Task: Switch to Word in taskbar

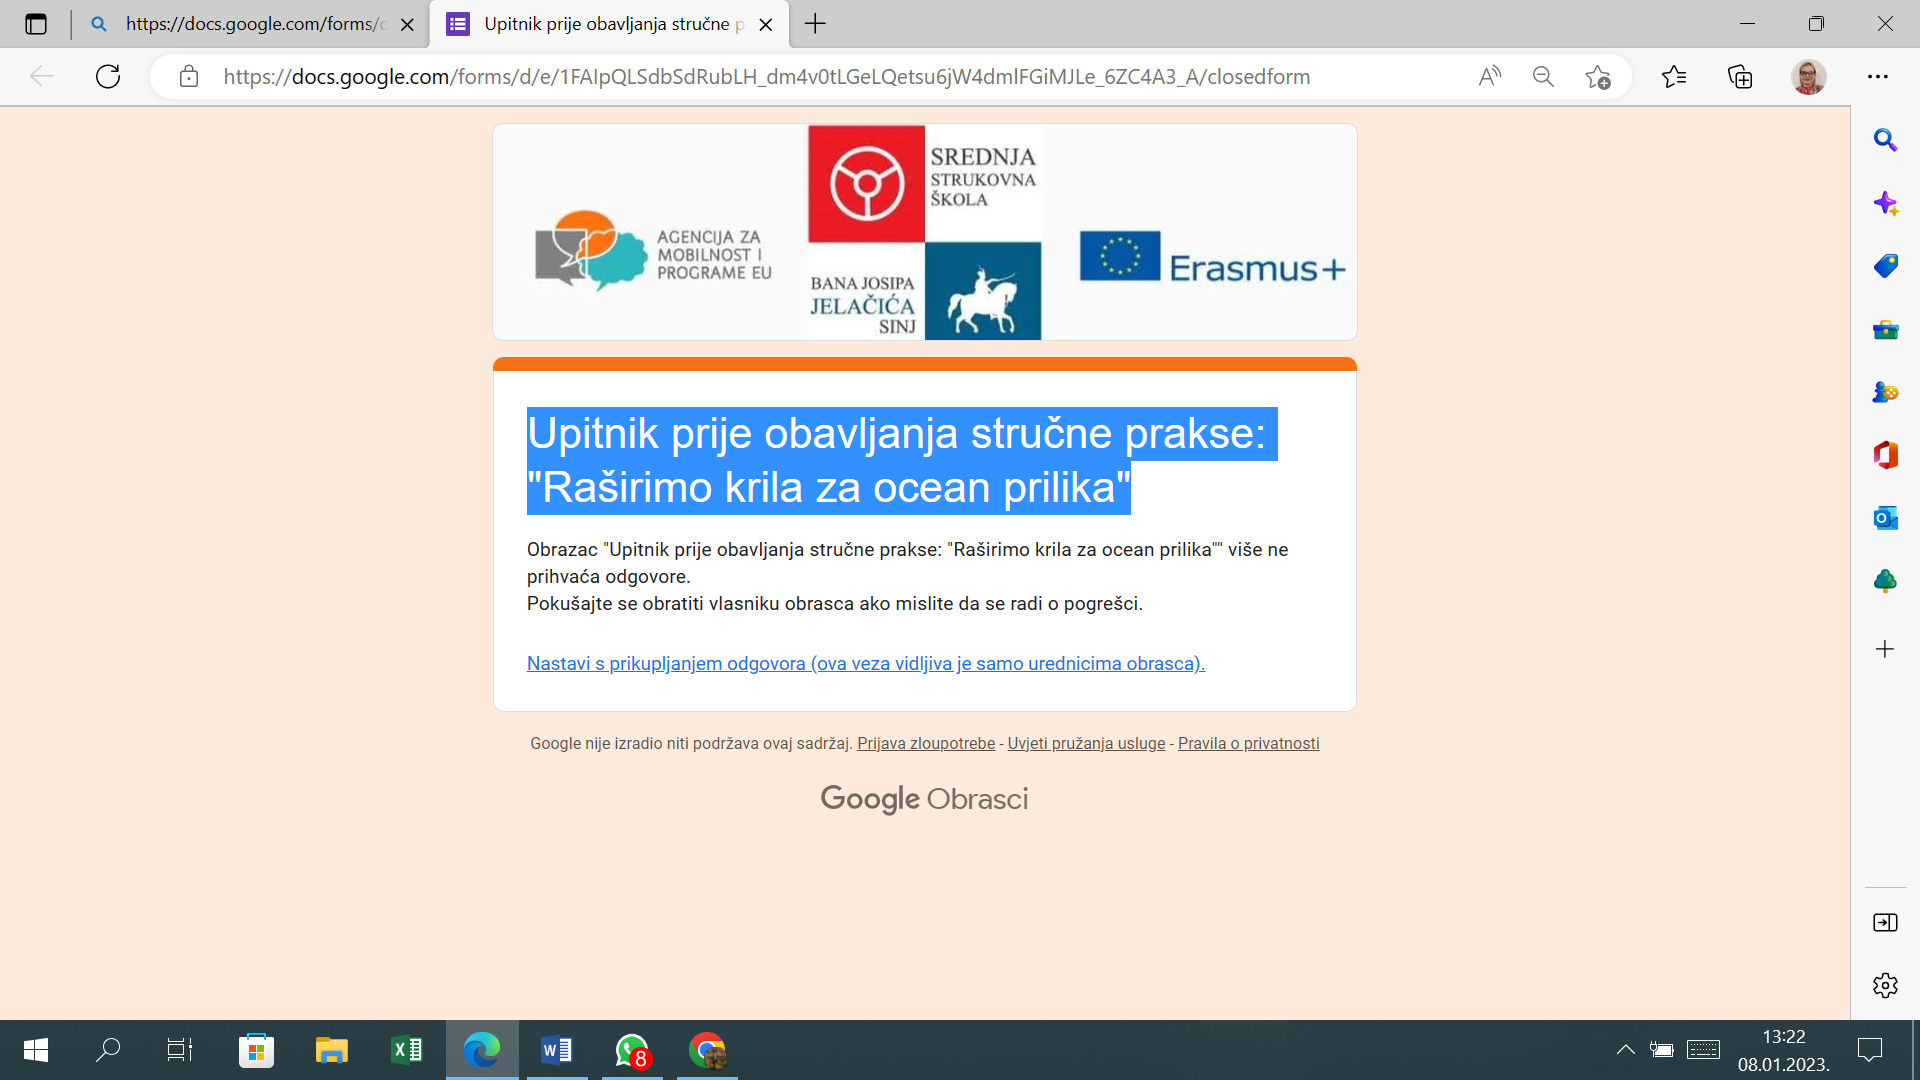Action: pos(557,1050)
